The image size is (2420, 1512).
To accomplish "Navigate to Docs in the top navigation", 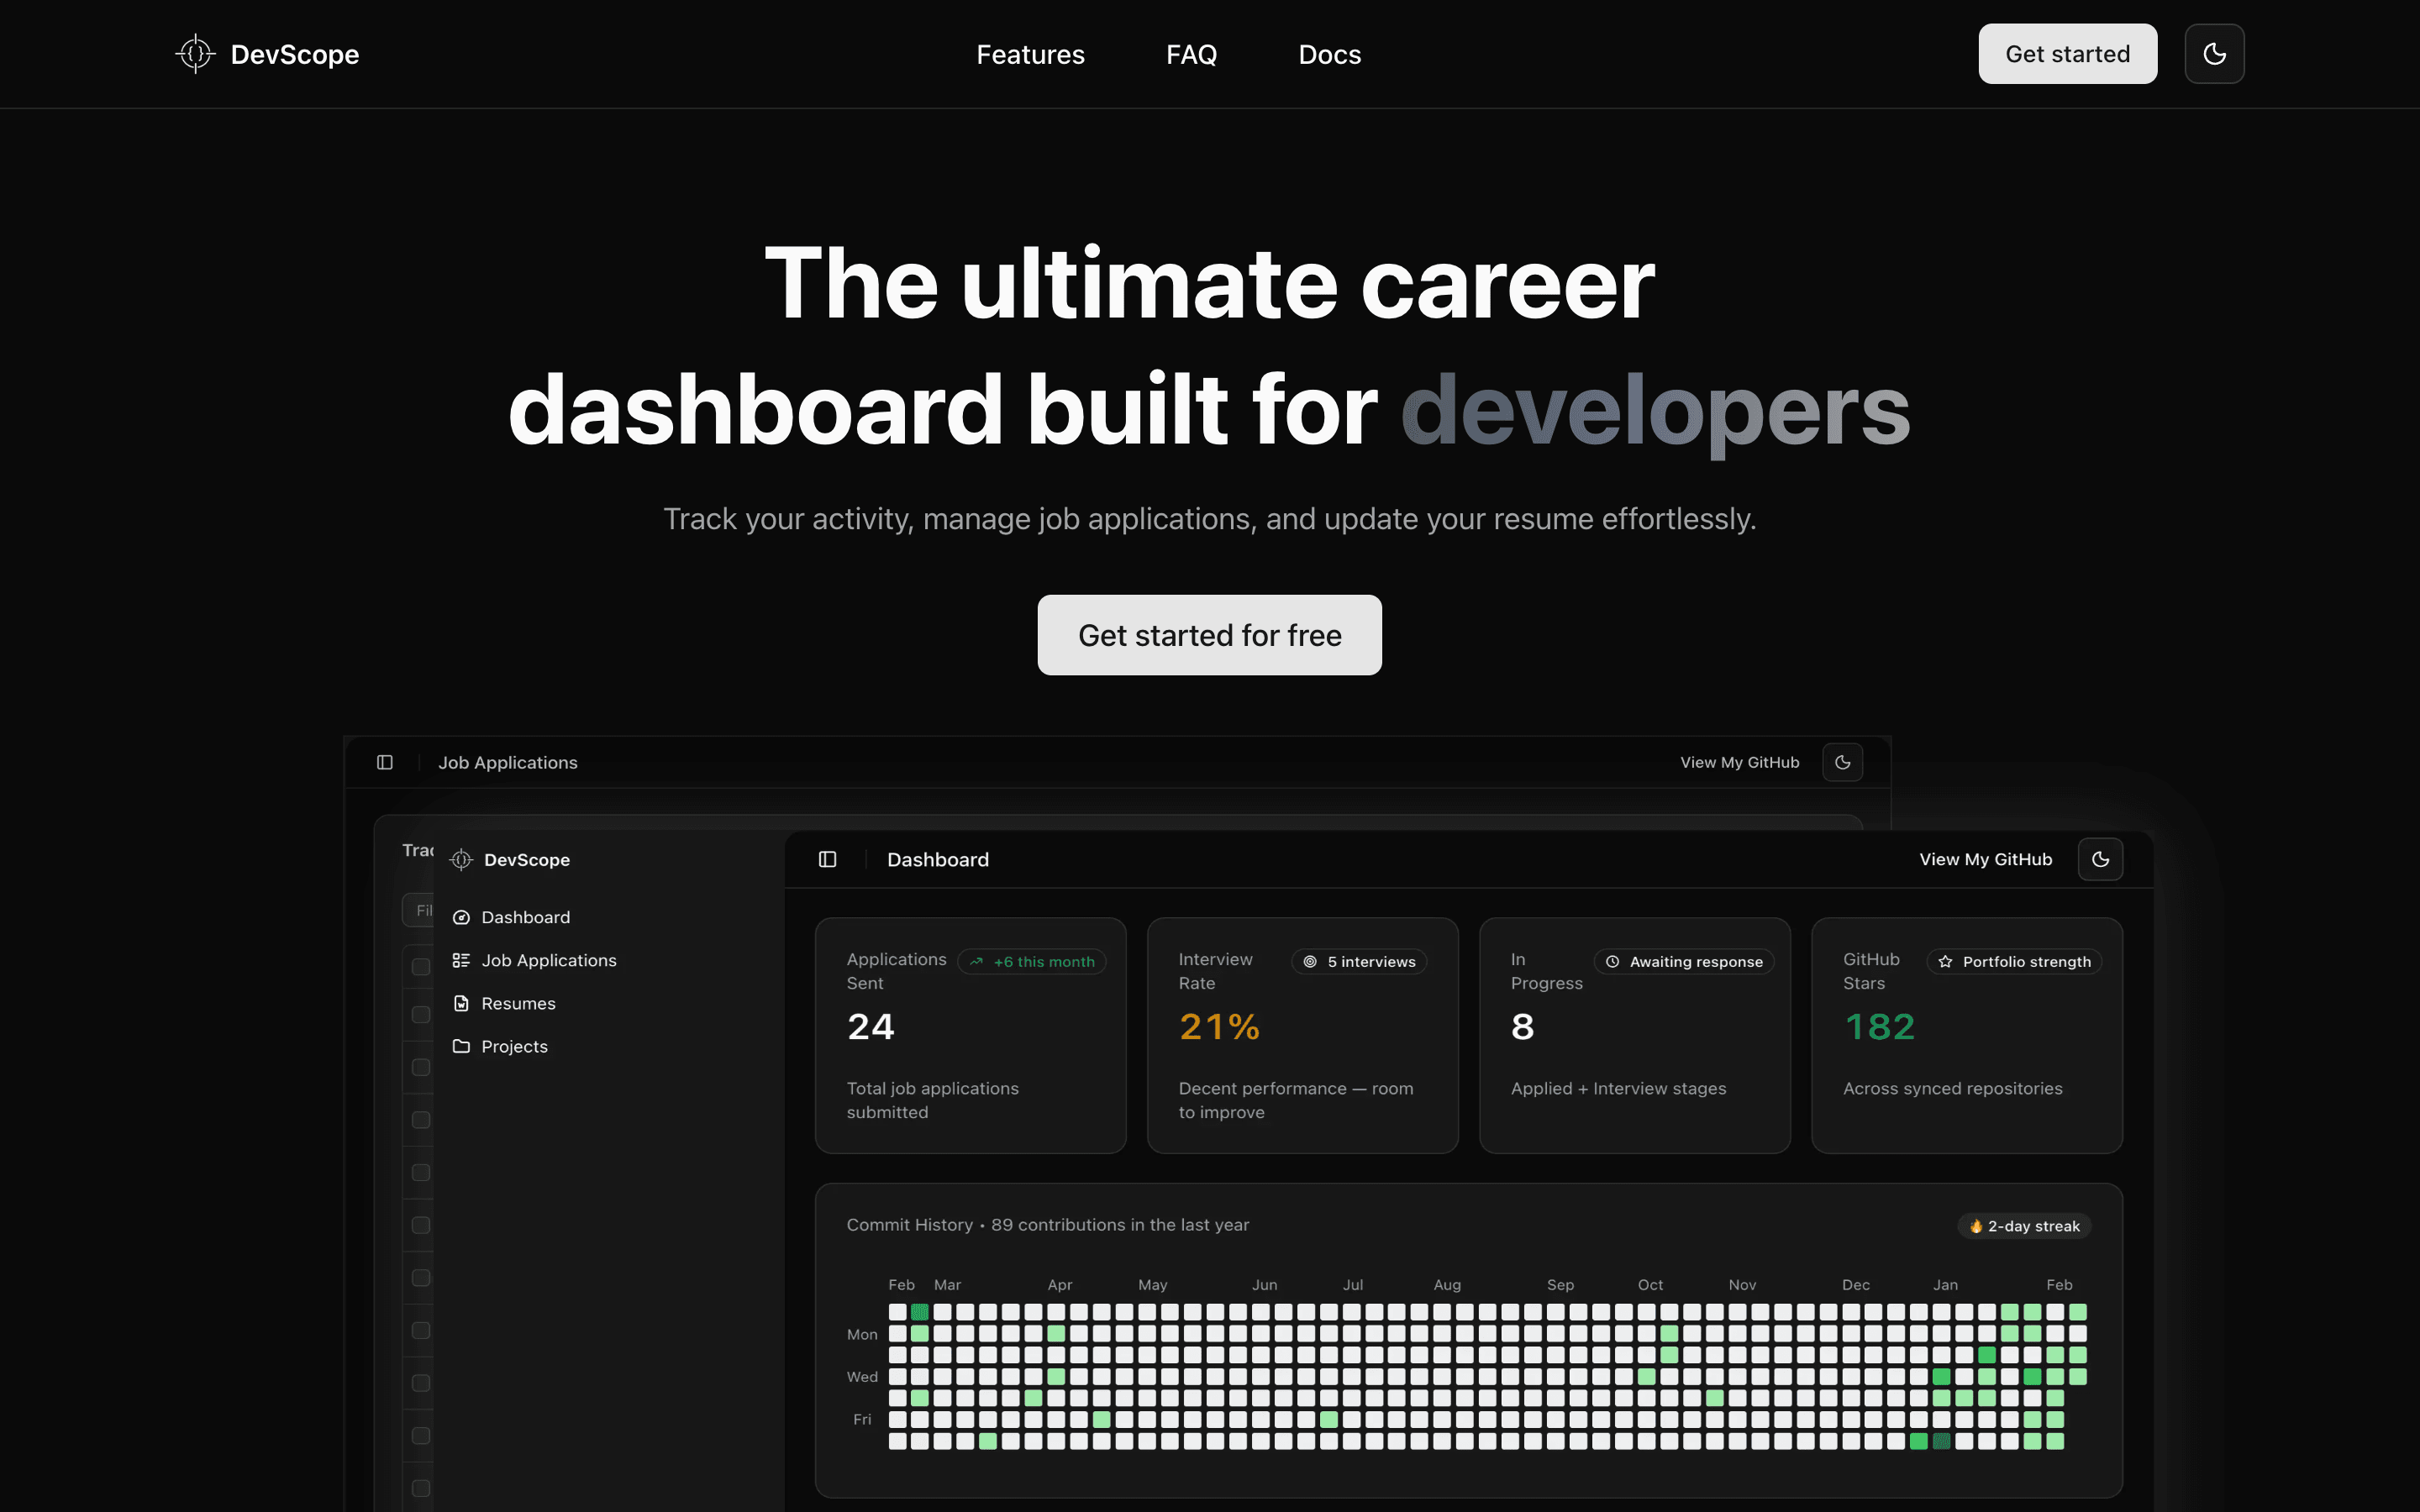I will click(x=1330, y=54).
